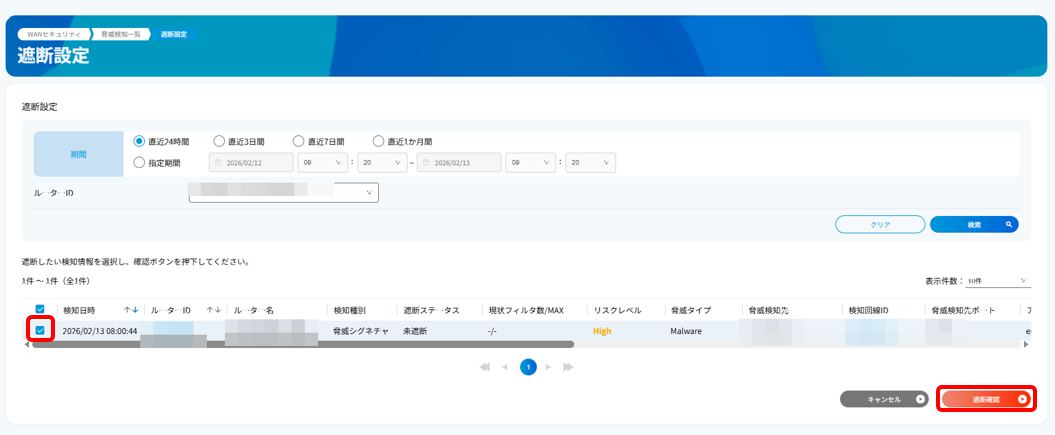1055x435 pixels.
Task: Click the next page arrow
Action: tap(549, 367)
